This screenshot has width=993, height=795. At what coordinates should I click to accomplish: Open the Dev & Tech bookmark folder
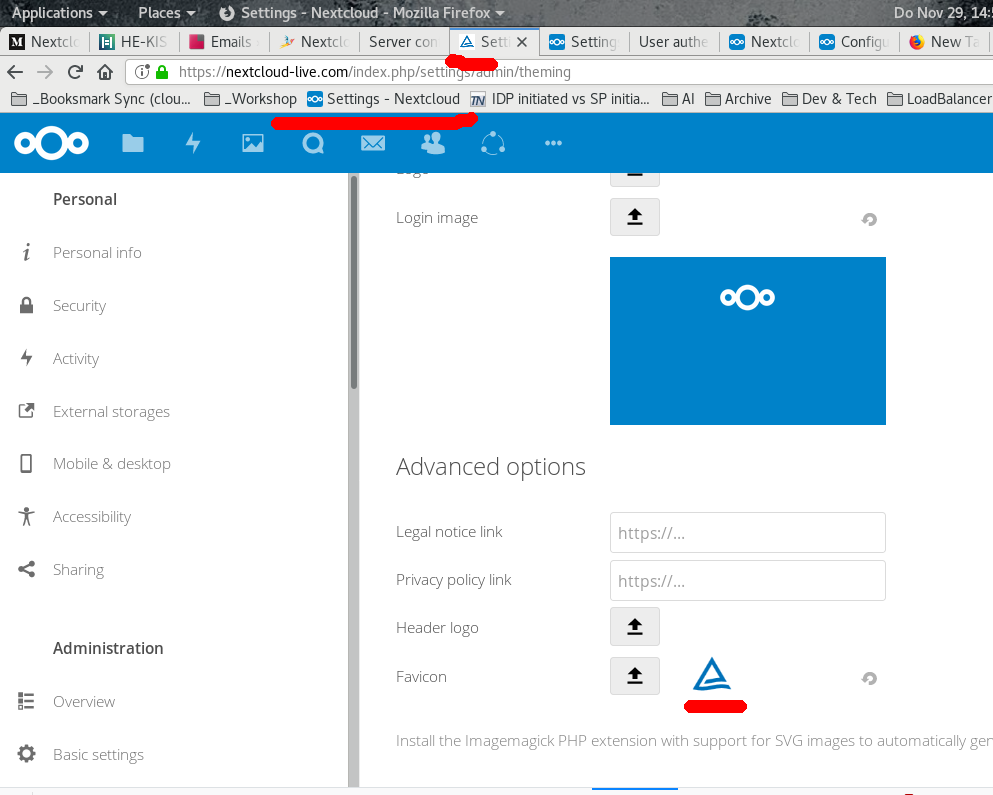[830, 99]
